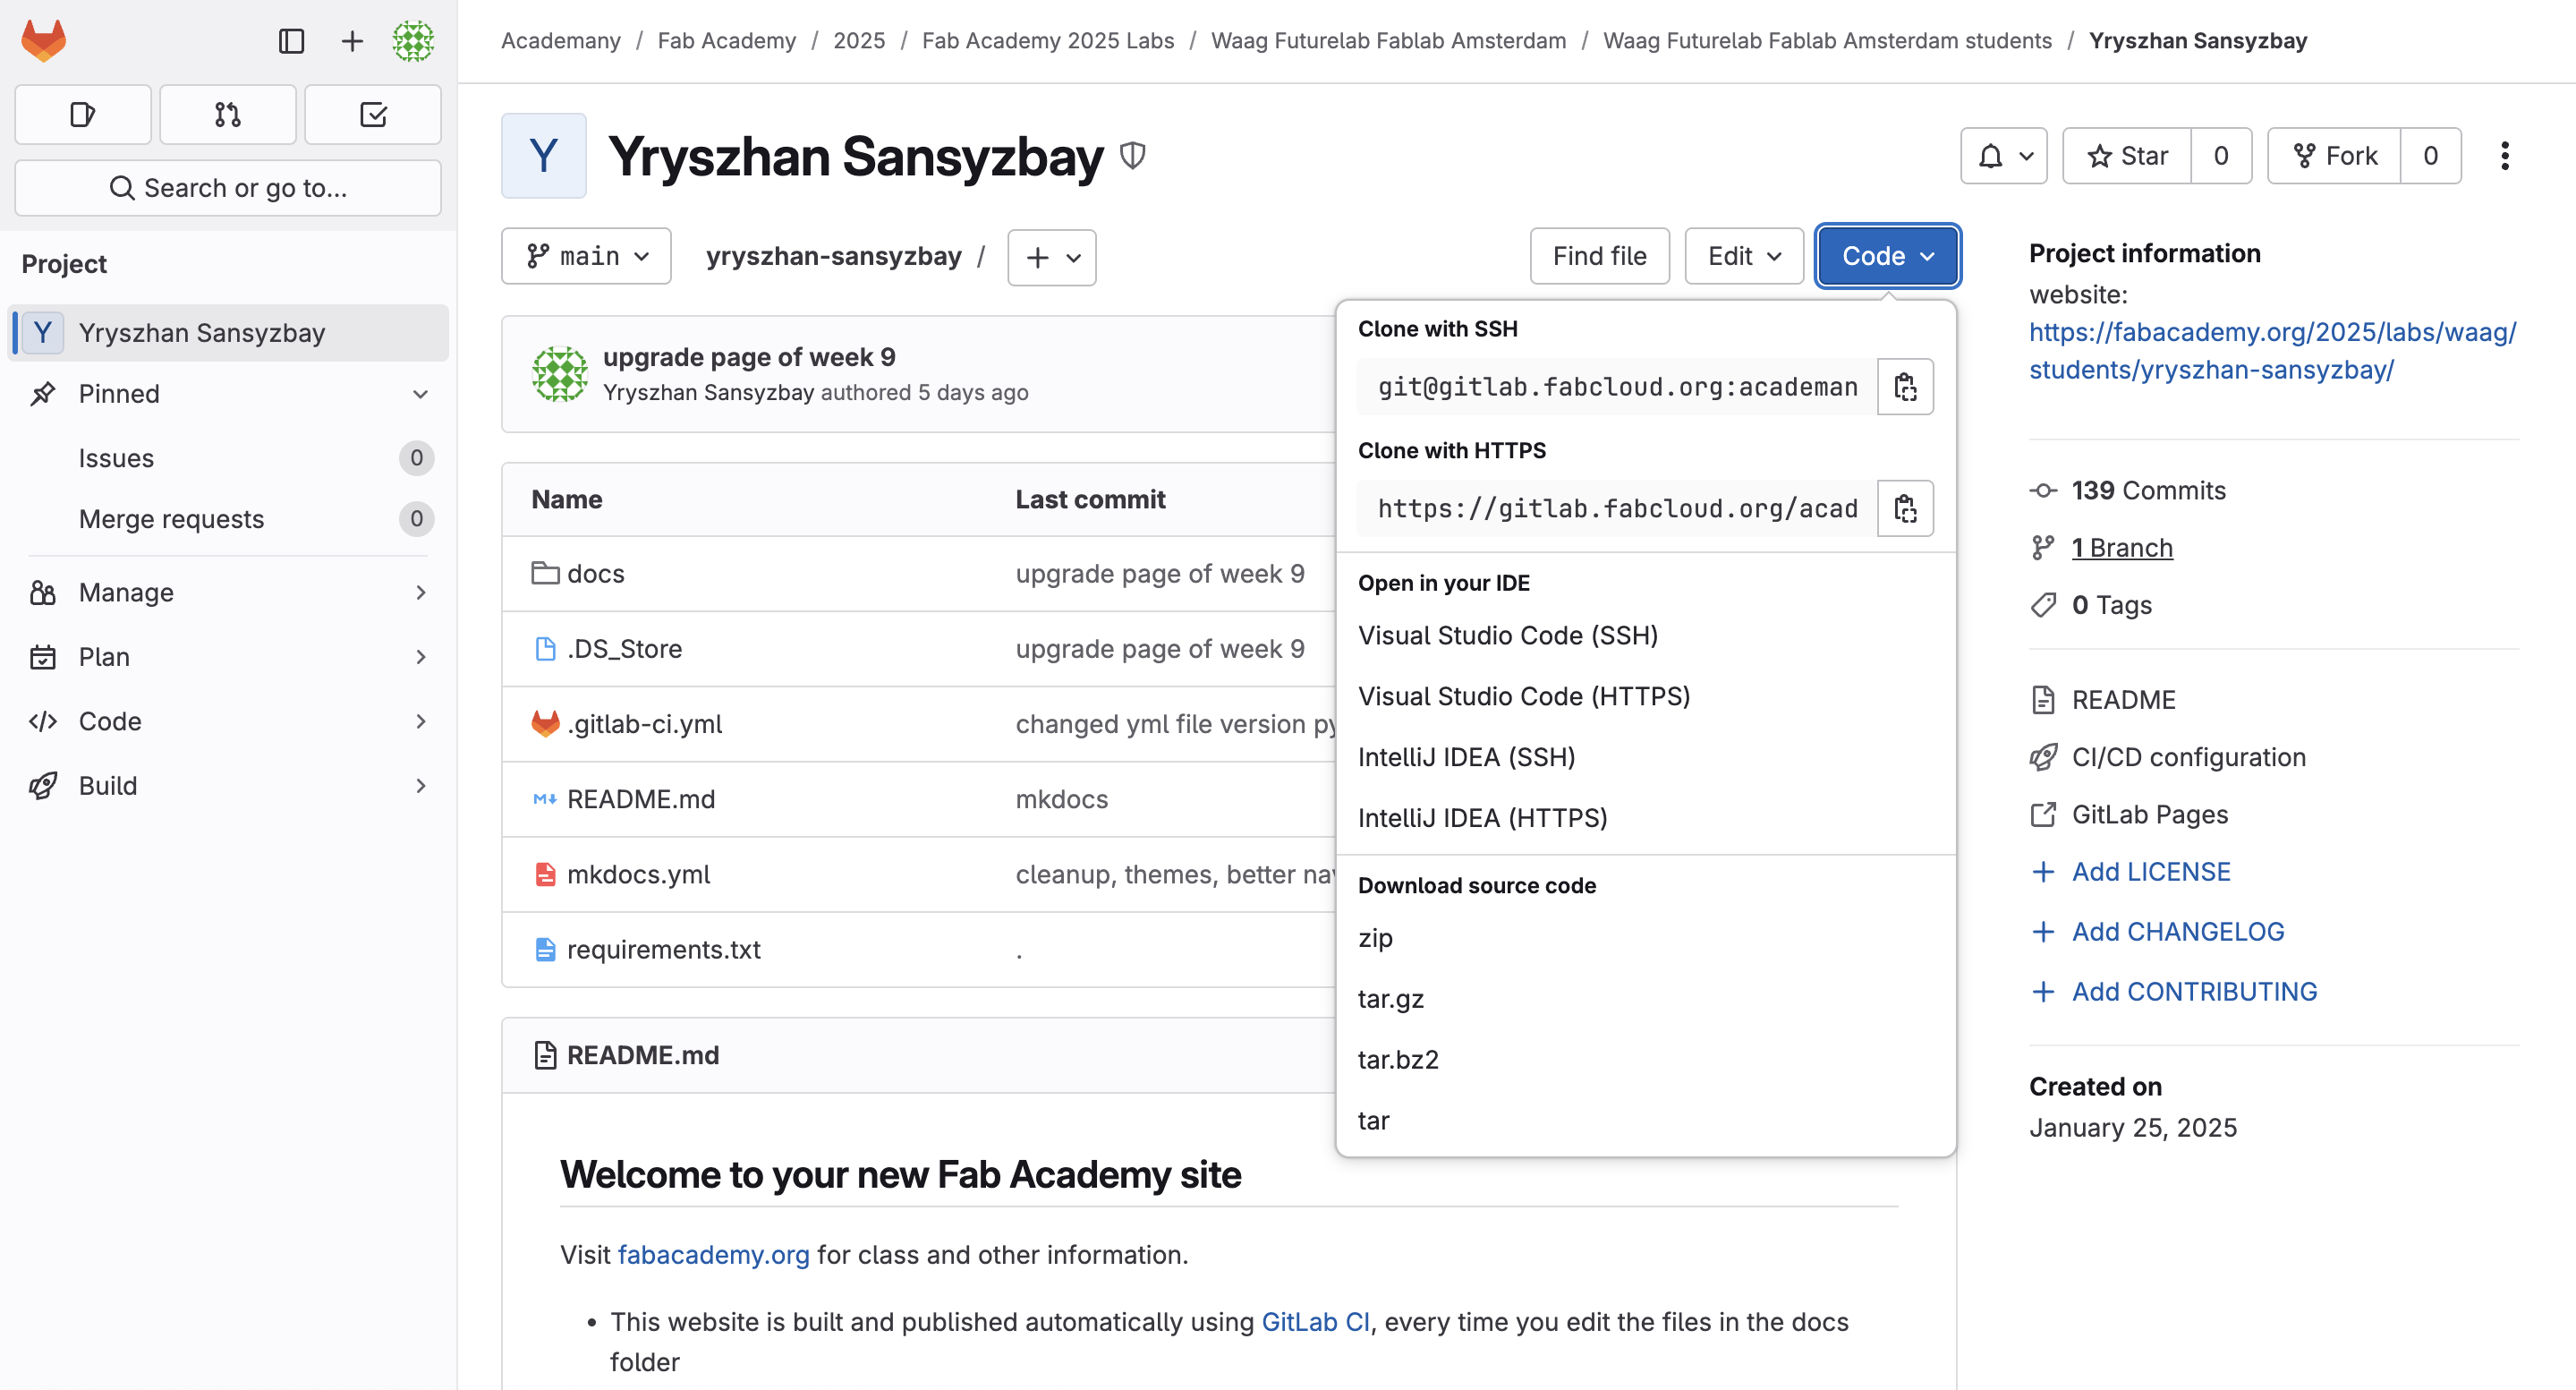
Task: Focus the Search or go to field
Action: point(228,188)
